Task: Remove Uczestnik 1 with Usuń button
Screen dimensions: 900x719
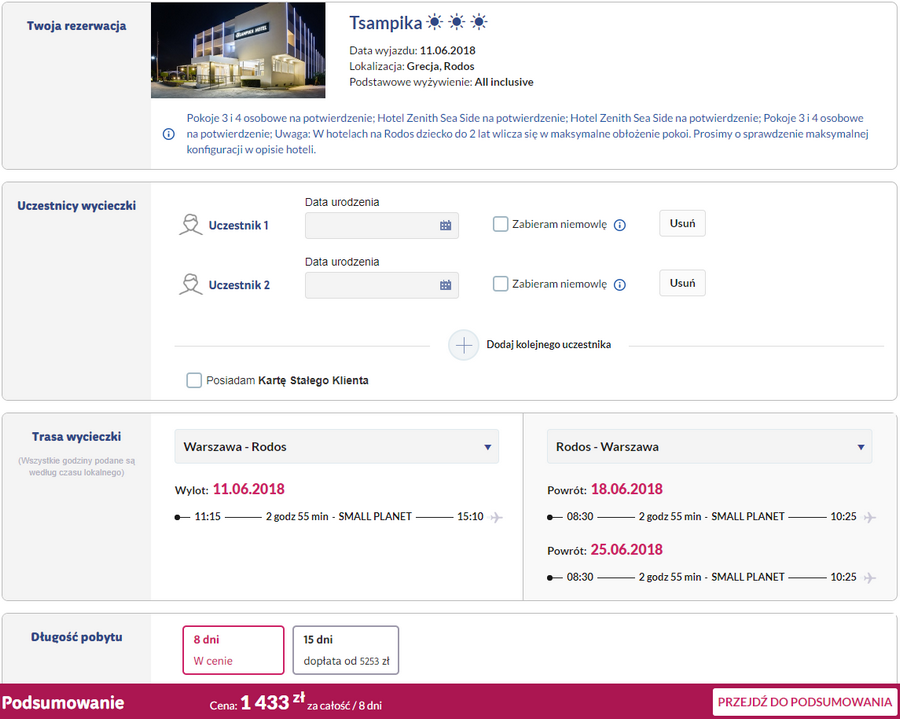Action: (x=682, y=223)
